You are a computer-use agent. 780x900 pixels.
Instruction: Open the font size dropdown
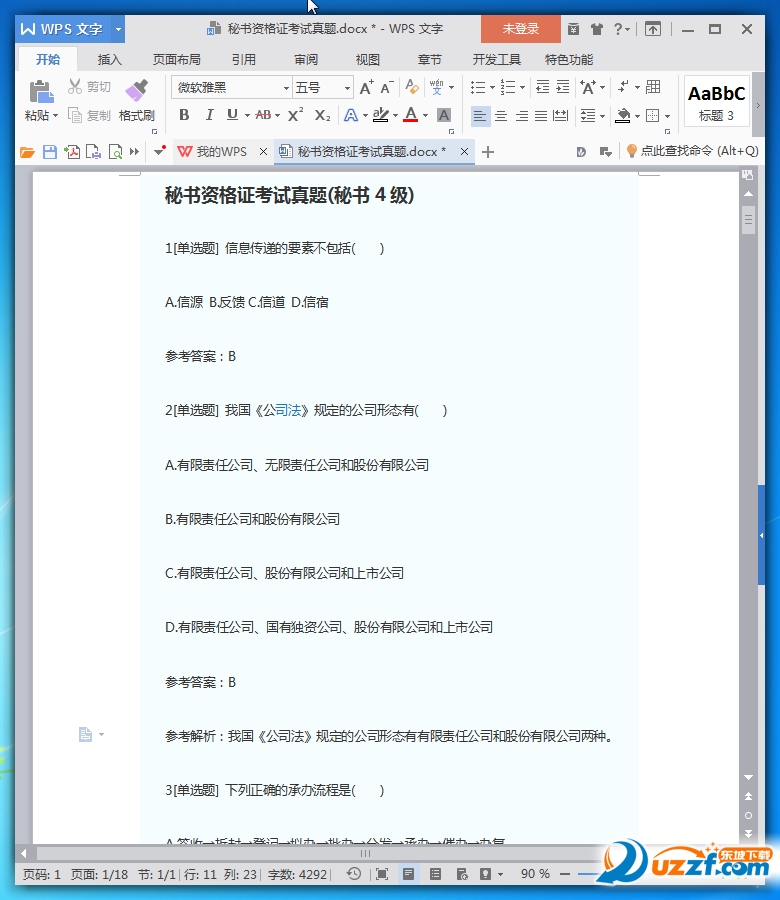pyautogui.click(x=347, y=88)
